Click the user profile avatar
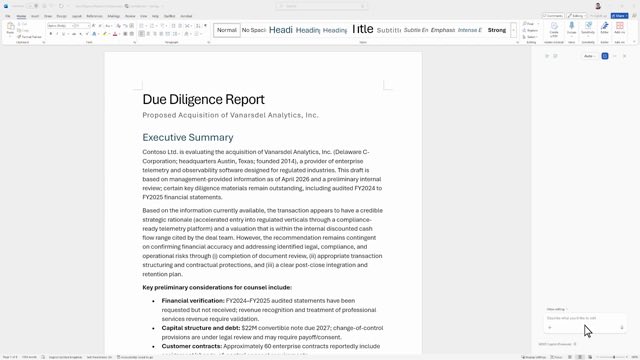 [598, 6]
